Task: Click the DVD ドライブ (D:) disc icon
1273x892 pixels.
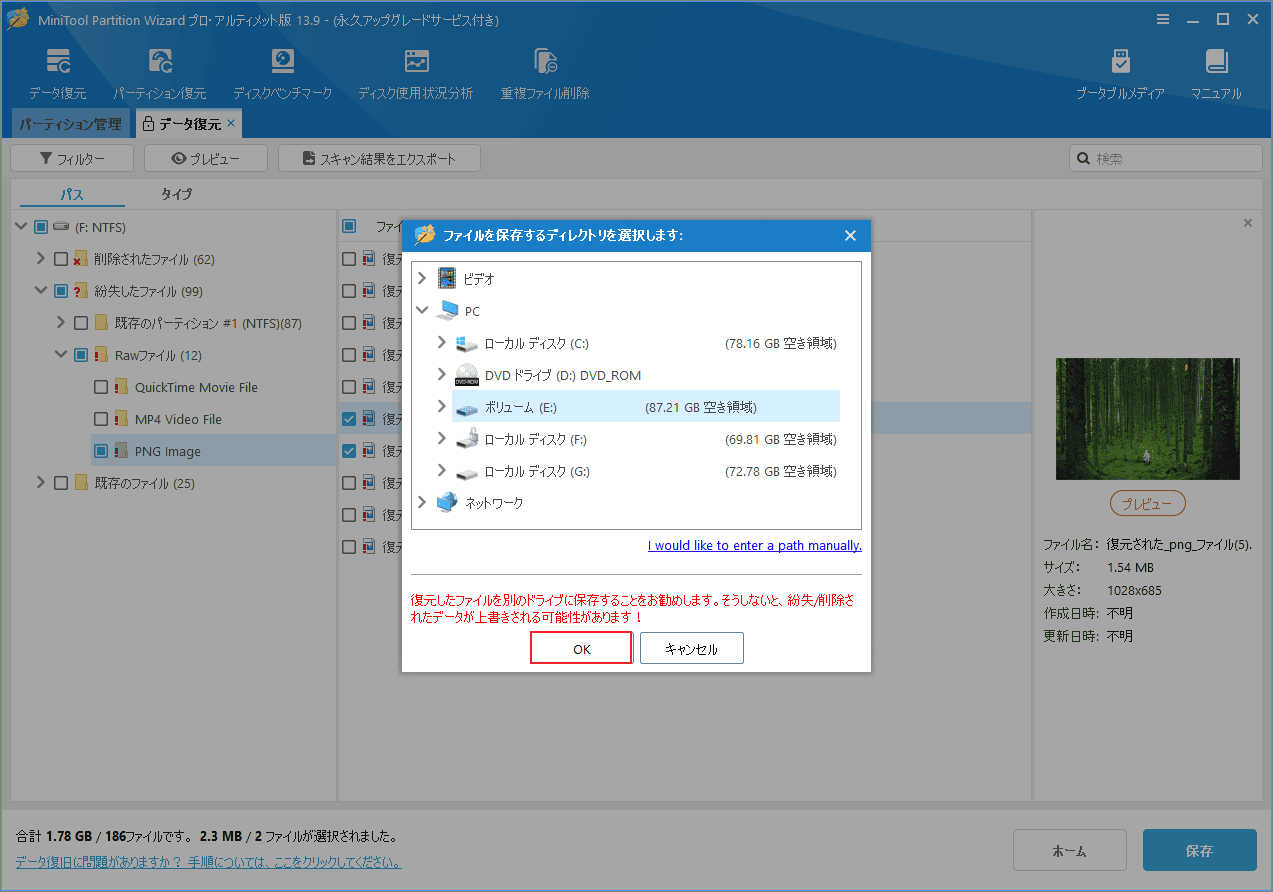Action: coord(466,375)
